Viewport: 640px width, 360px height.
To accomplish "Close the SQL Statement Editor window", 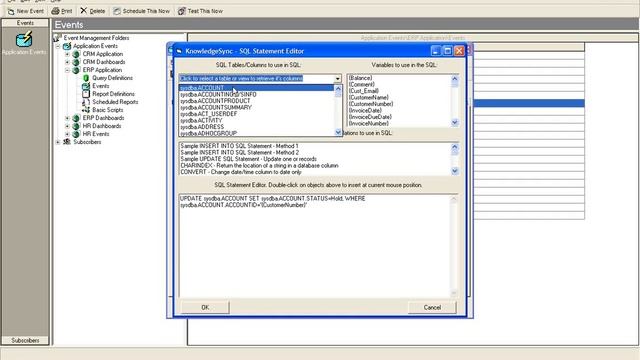I will pos(459,51).
